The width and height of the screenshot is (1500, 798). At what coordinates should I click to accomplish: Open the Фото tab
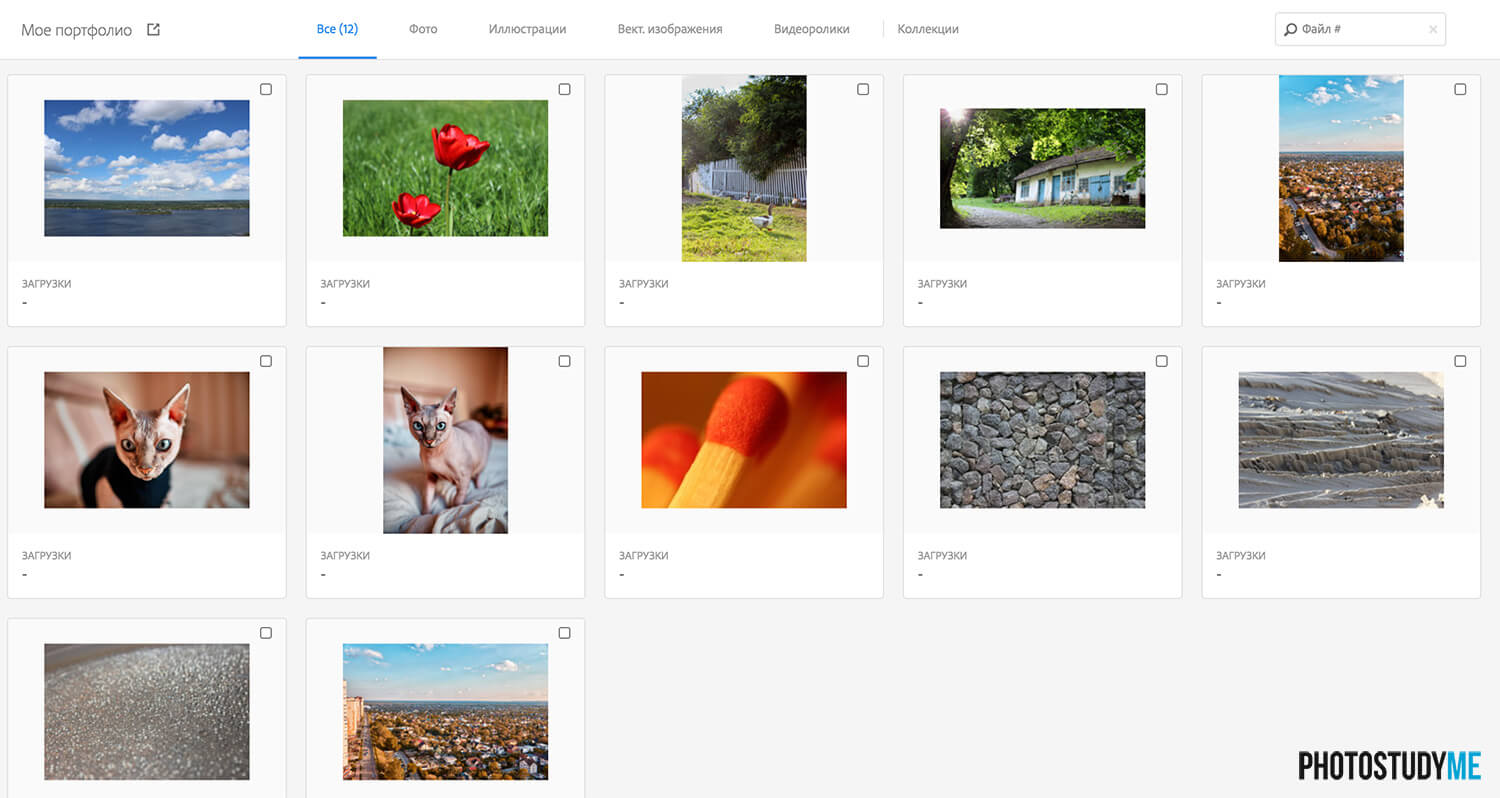click(423, 29)
